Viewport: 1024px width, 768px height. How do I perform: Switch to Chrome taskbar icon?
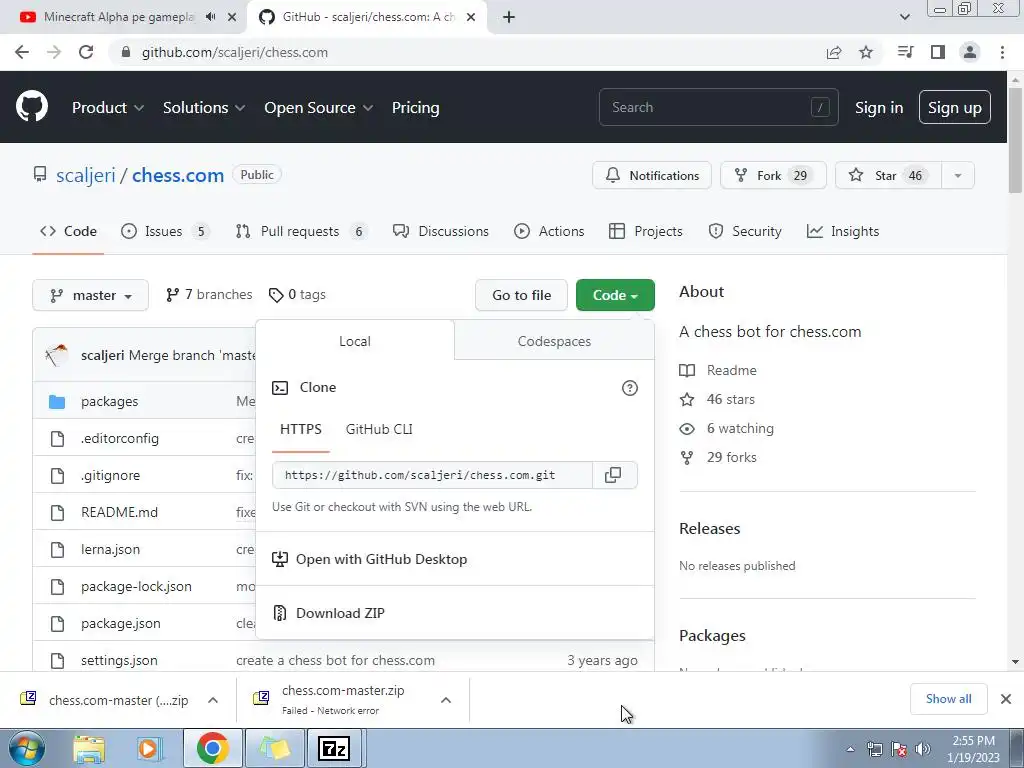pyautogui.click(x=212, y=748)
